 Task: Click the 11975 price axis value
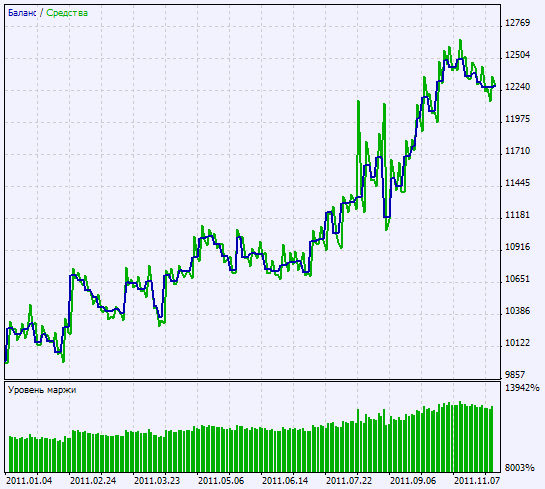coord(517,119)
